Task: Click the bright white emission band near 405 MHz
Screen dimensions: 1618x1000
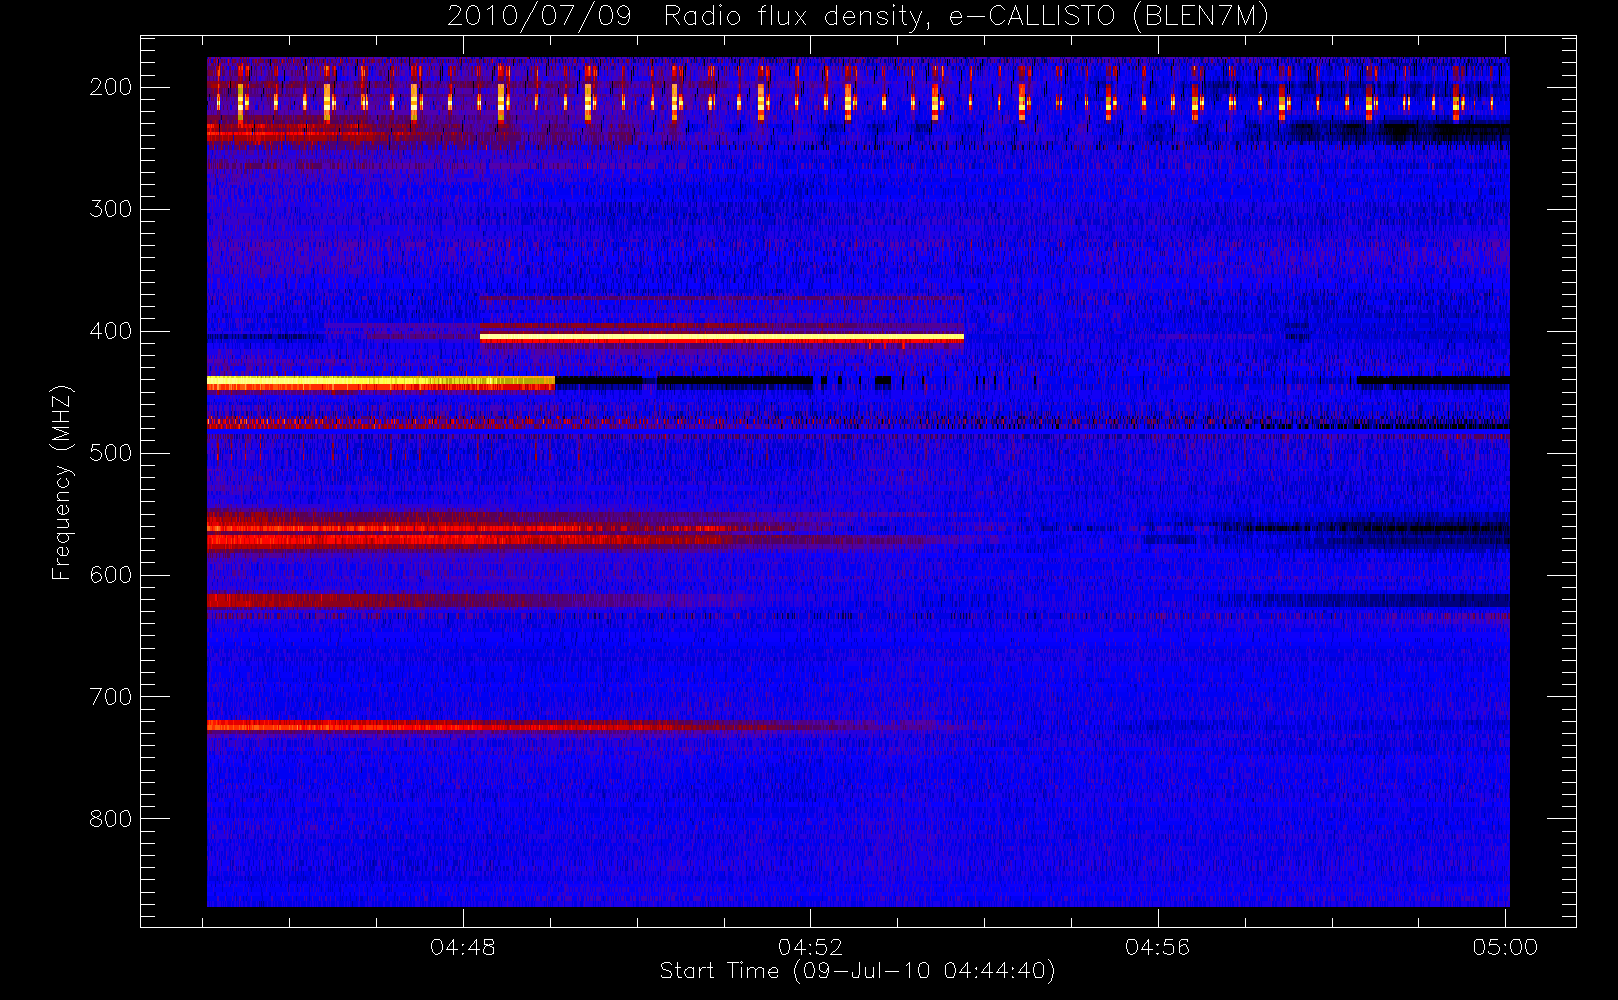Action: 721,338
